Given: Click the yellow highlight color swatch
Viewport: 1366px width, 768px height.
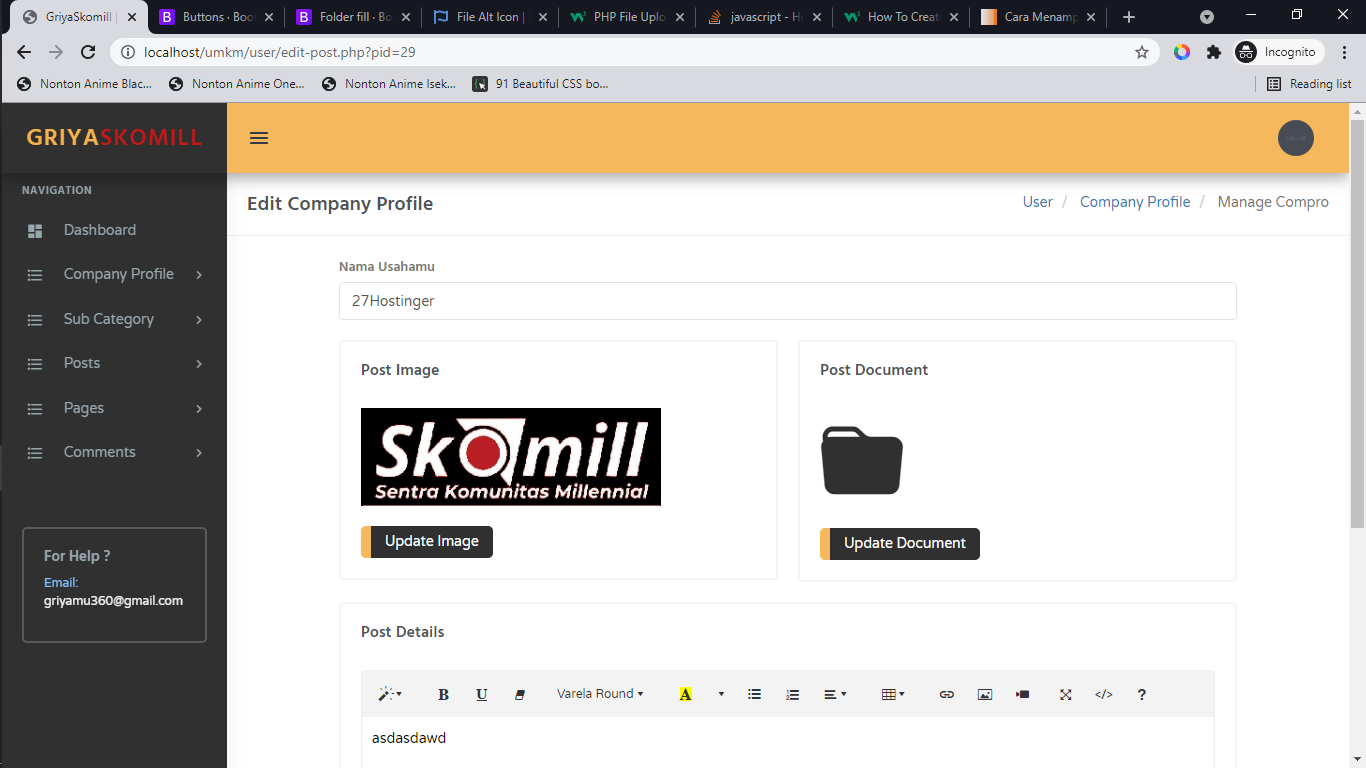Looking at the screenshot, I should [x=685, y=695].
